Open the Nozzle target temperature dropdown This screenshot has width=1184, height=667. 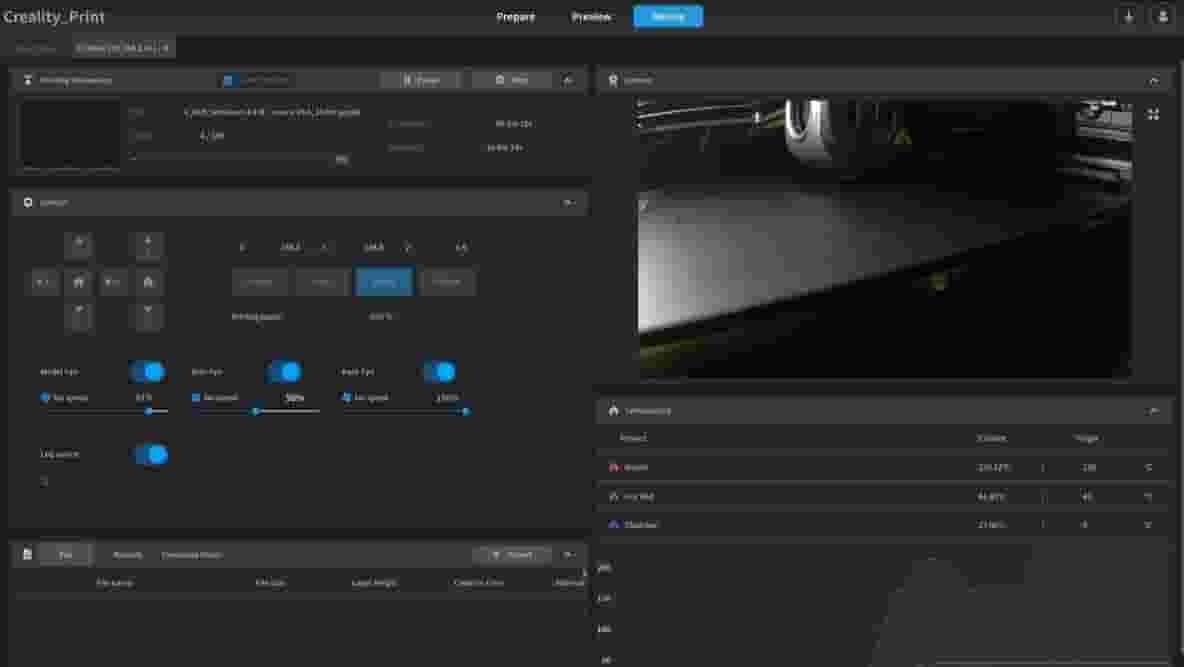(x=1148, y=468)
